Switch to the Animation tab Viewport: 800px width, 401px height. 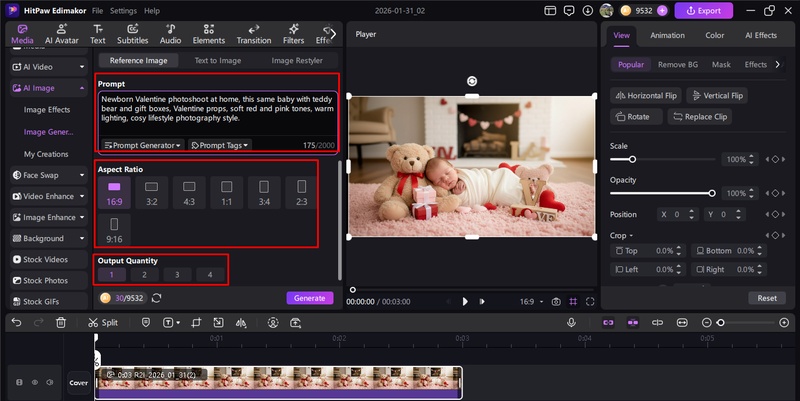[667, 35]
